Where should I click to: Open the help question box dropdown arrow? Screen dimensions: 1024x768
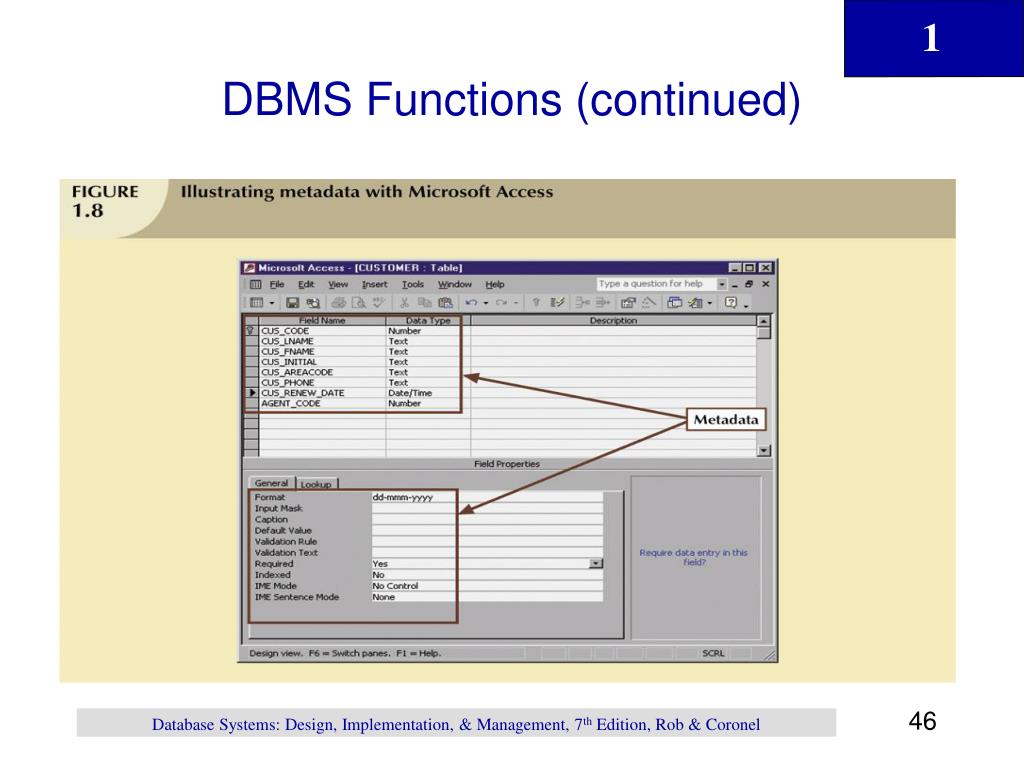click(x=722, y=284)
